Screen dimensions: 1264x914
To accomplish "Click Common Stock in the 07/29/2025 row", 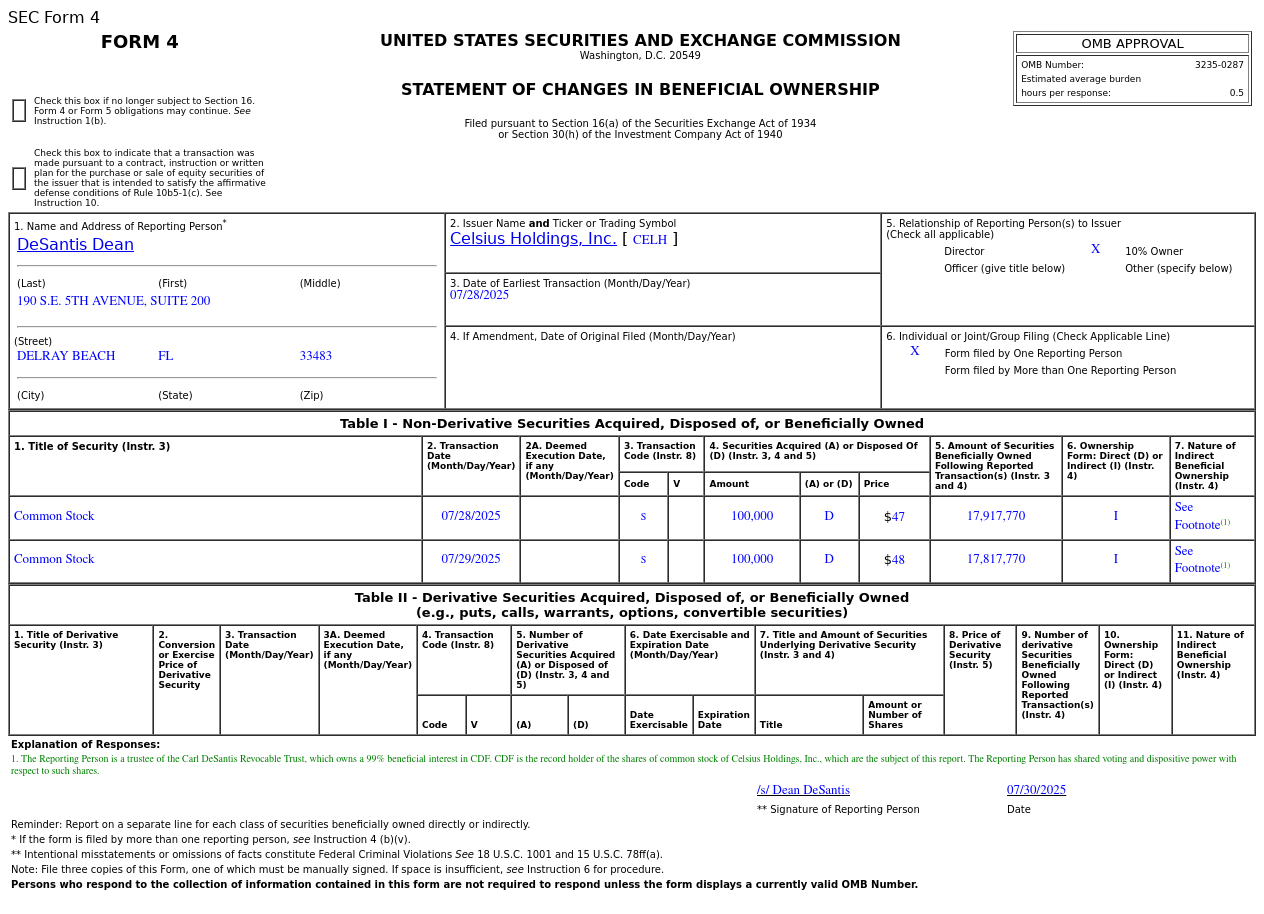I will click(x=54, y=559).
